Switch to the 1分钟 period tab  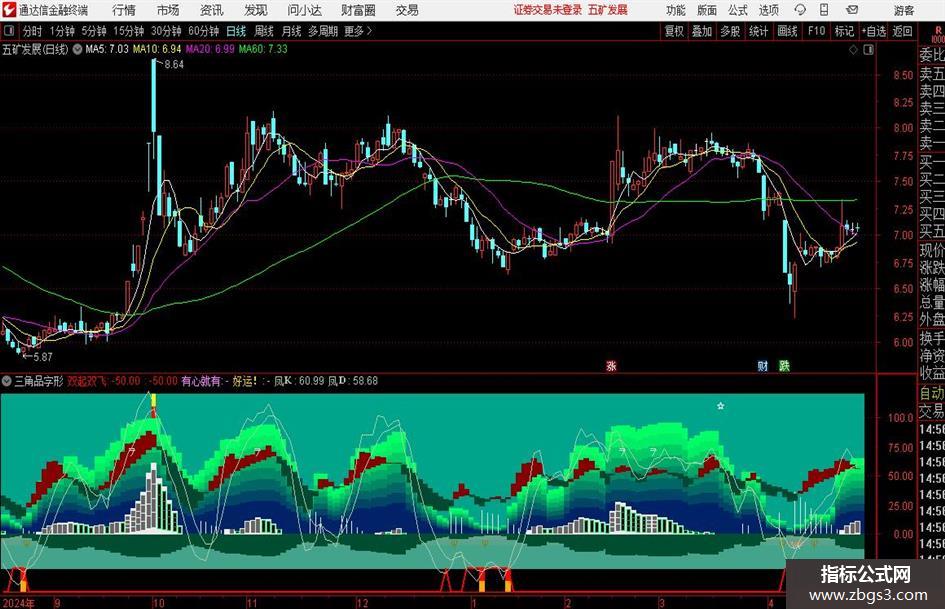tap(62, 31)
